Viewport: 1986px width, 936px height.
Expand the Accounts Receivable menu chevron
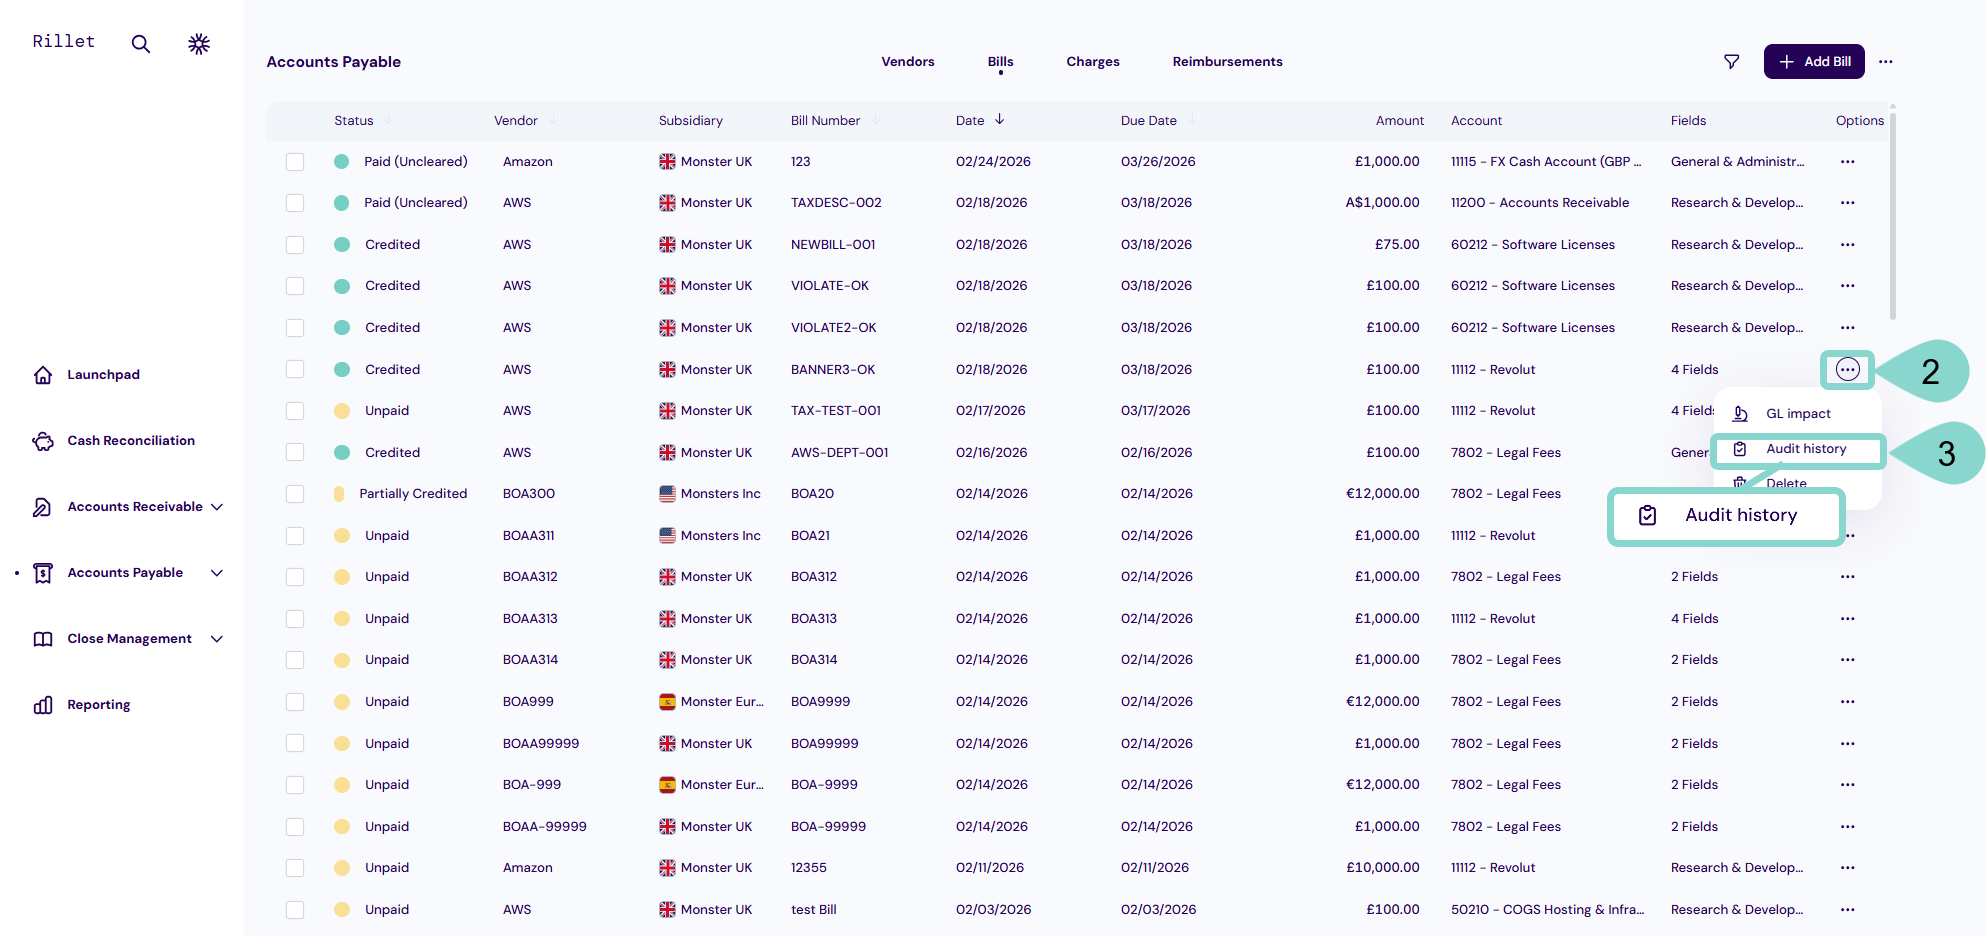217,507
